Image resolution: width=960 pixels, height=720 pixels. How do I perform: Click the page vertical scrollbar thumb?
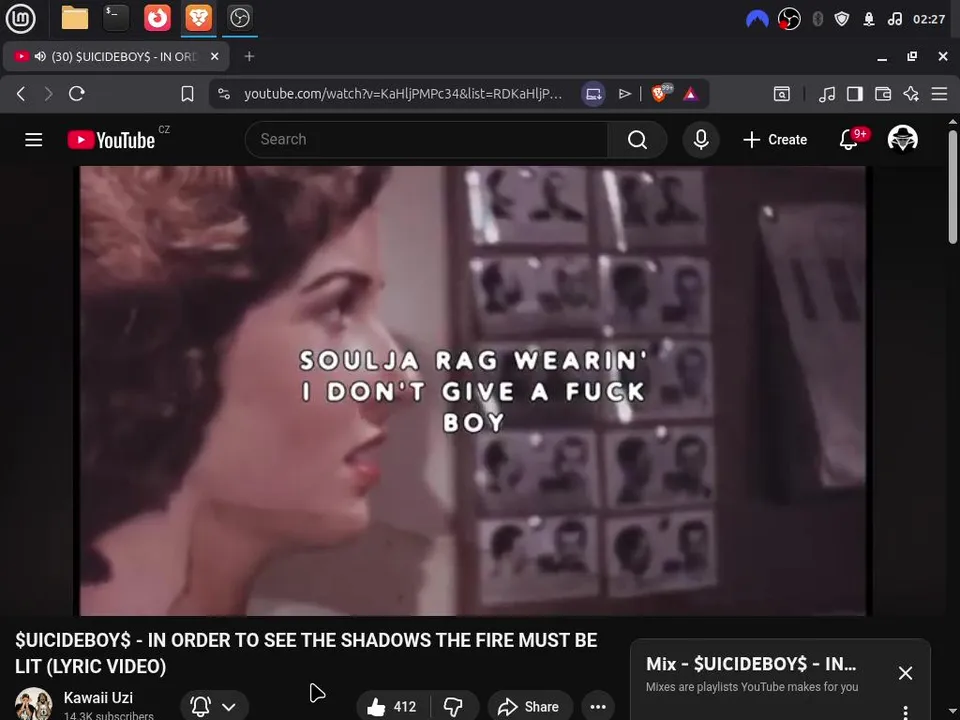pos(953,187)
